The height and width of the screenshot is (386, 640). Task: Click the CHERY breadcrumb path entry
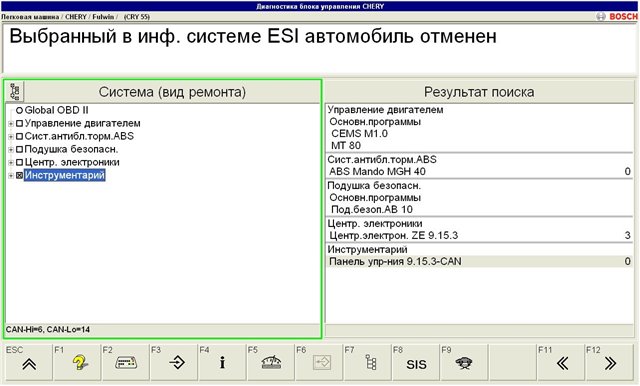(x=76, y=17)
